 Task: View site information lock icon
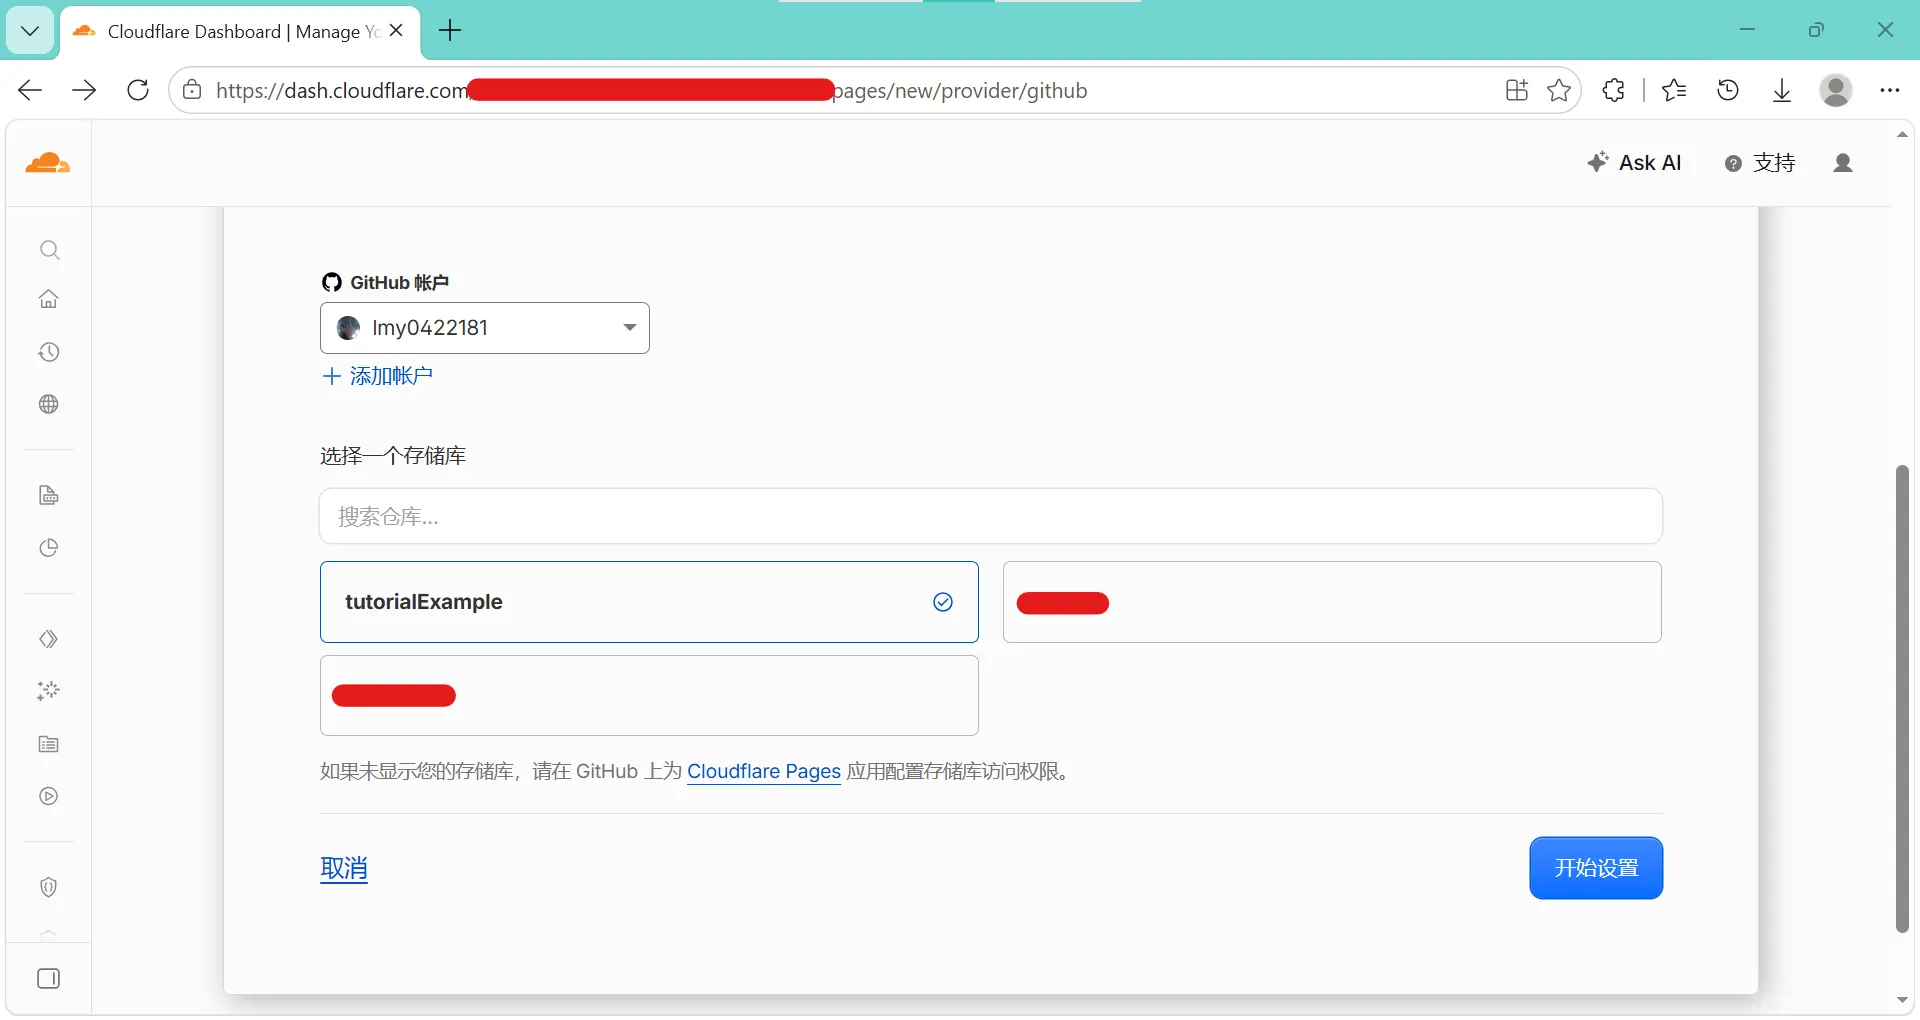(x=192, y=90)
